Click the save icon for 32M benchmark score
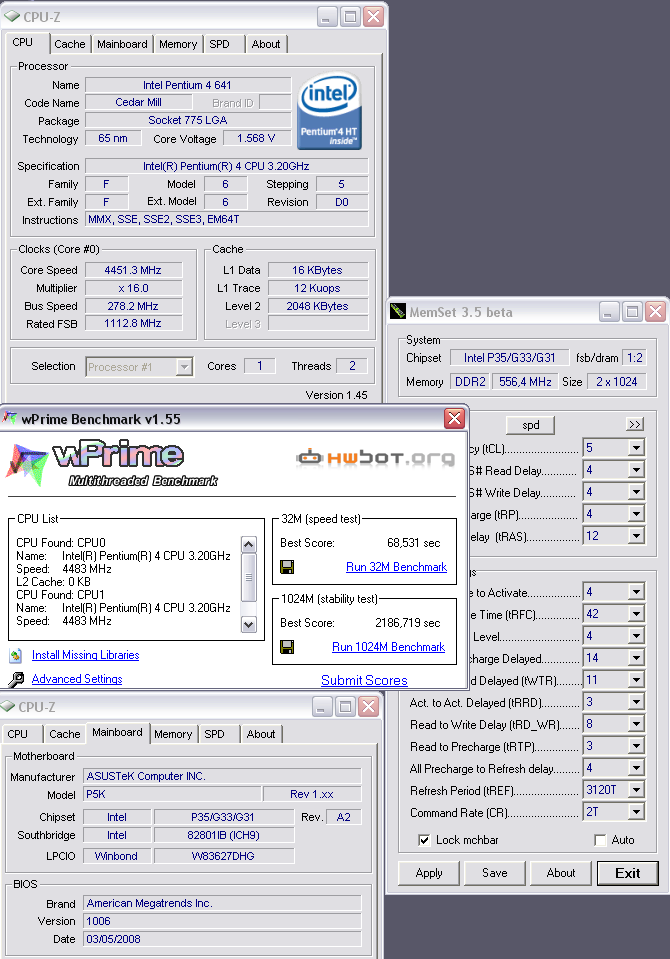 (x=286, y=567)
